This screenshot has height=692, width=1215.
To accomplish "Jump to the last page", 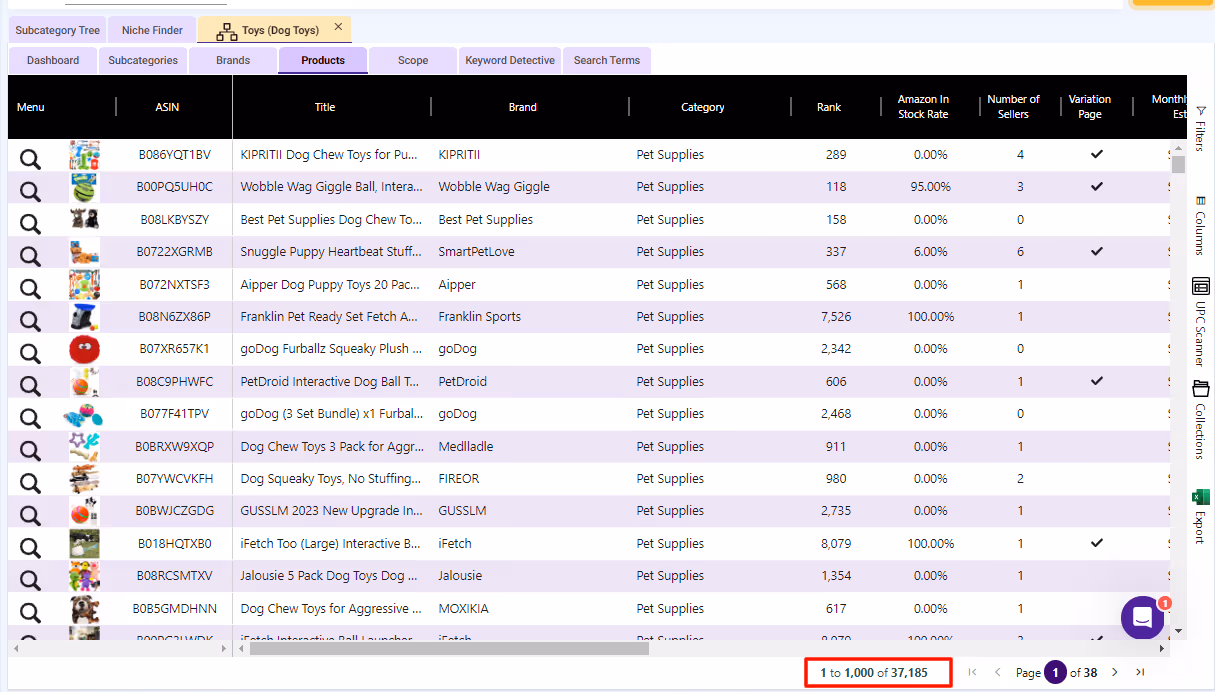I will 1140,673.
